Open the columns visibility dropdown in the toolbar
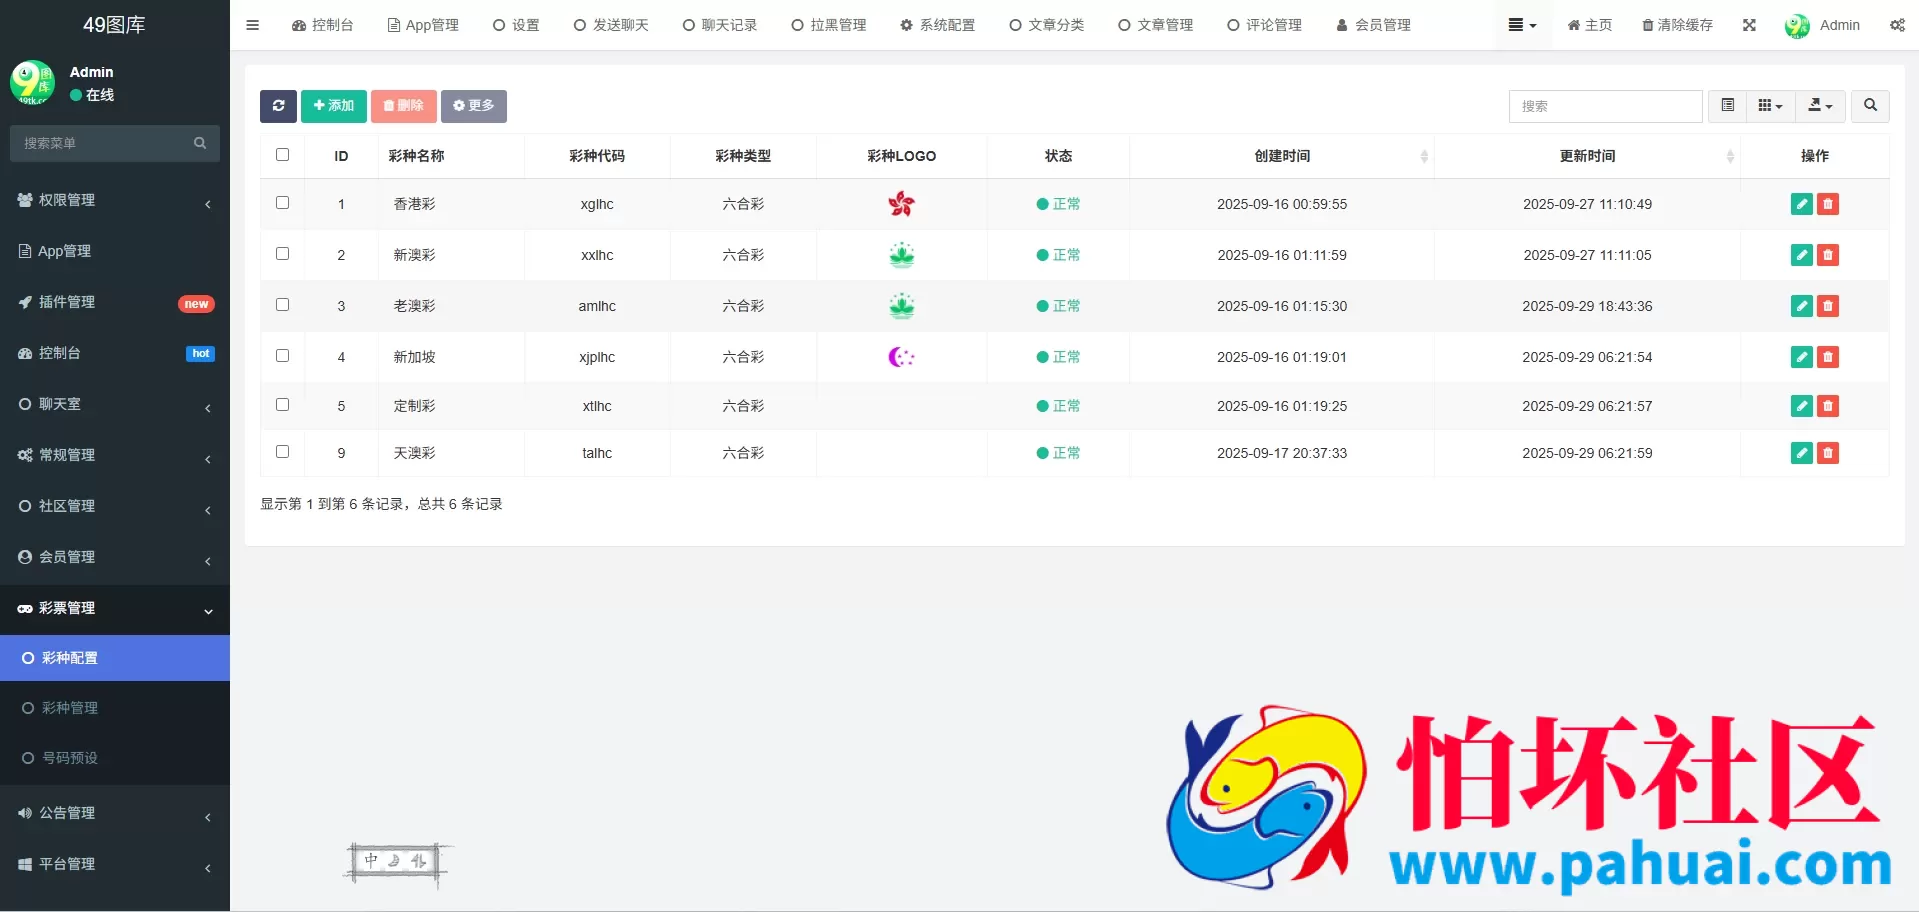1919x912 pixels. point(1769,106)
